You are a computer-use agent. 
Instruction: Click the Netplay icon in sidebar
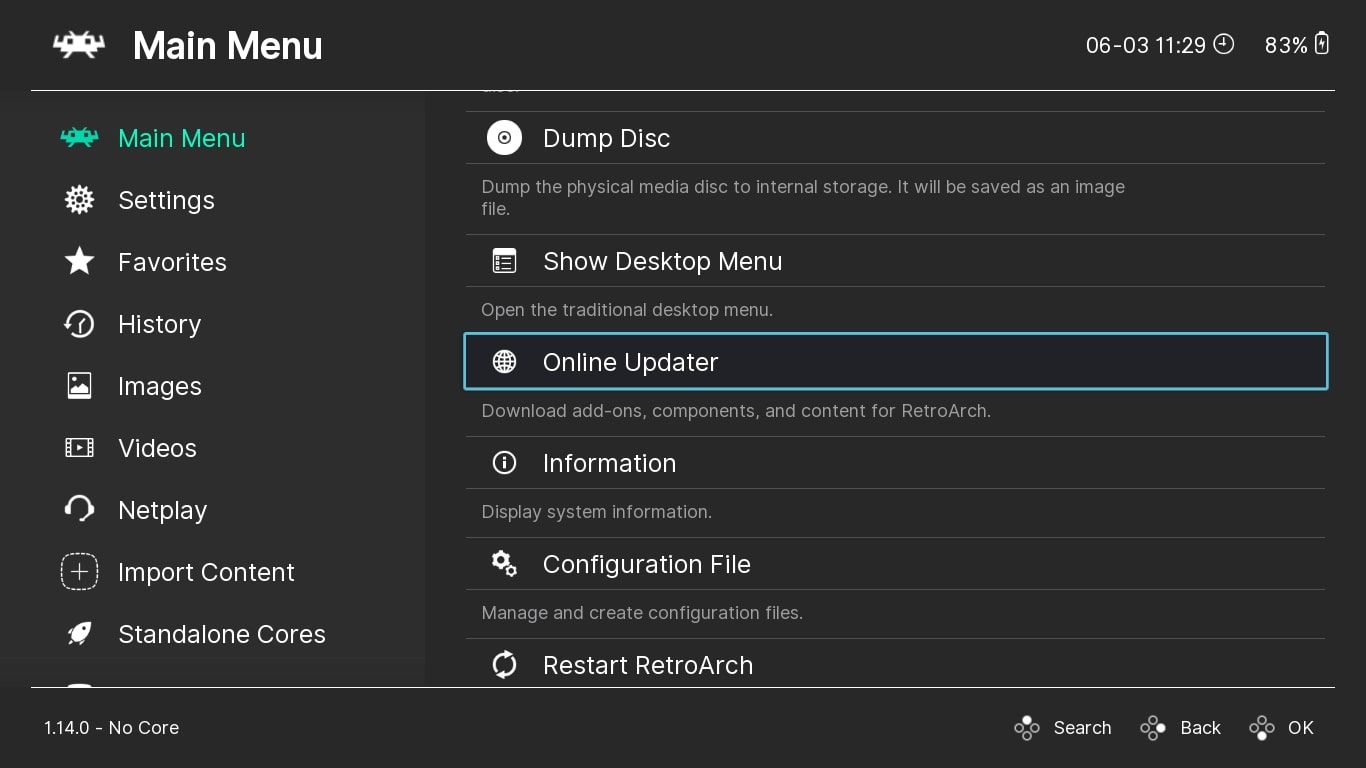(79, 510)
